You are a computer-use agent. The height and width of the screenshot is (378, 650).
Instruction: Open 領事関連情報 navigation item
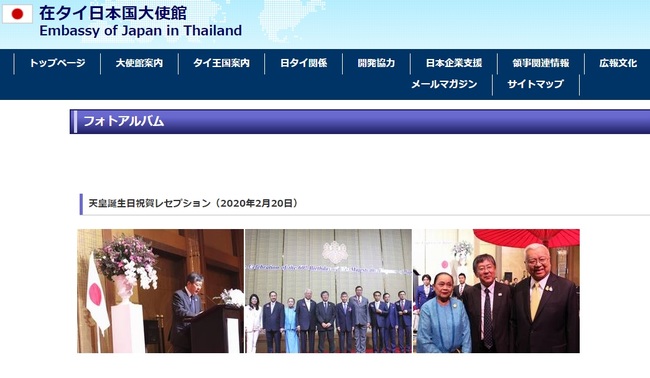pyautogui.click(x=541, y=63)
